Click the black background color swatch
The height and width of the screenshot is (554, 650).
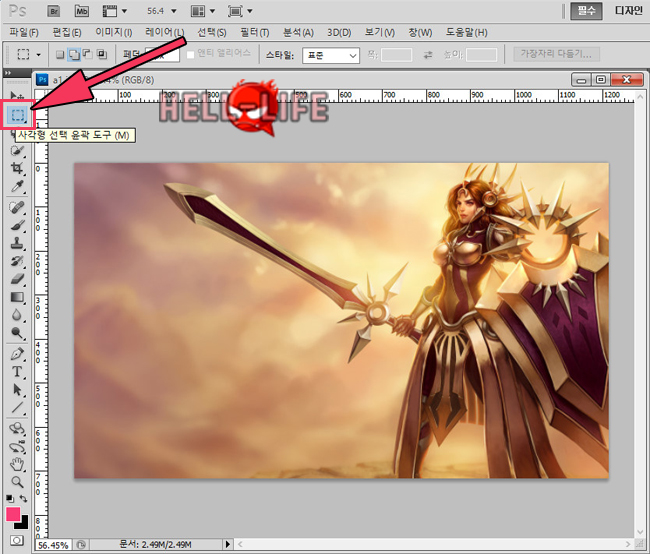point(23,524)
